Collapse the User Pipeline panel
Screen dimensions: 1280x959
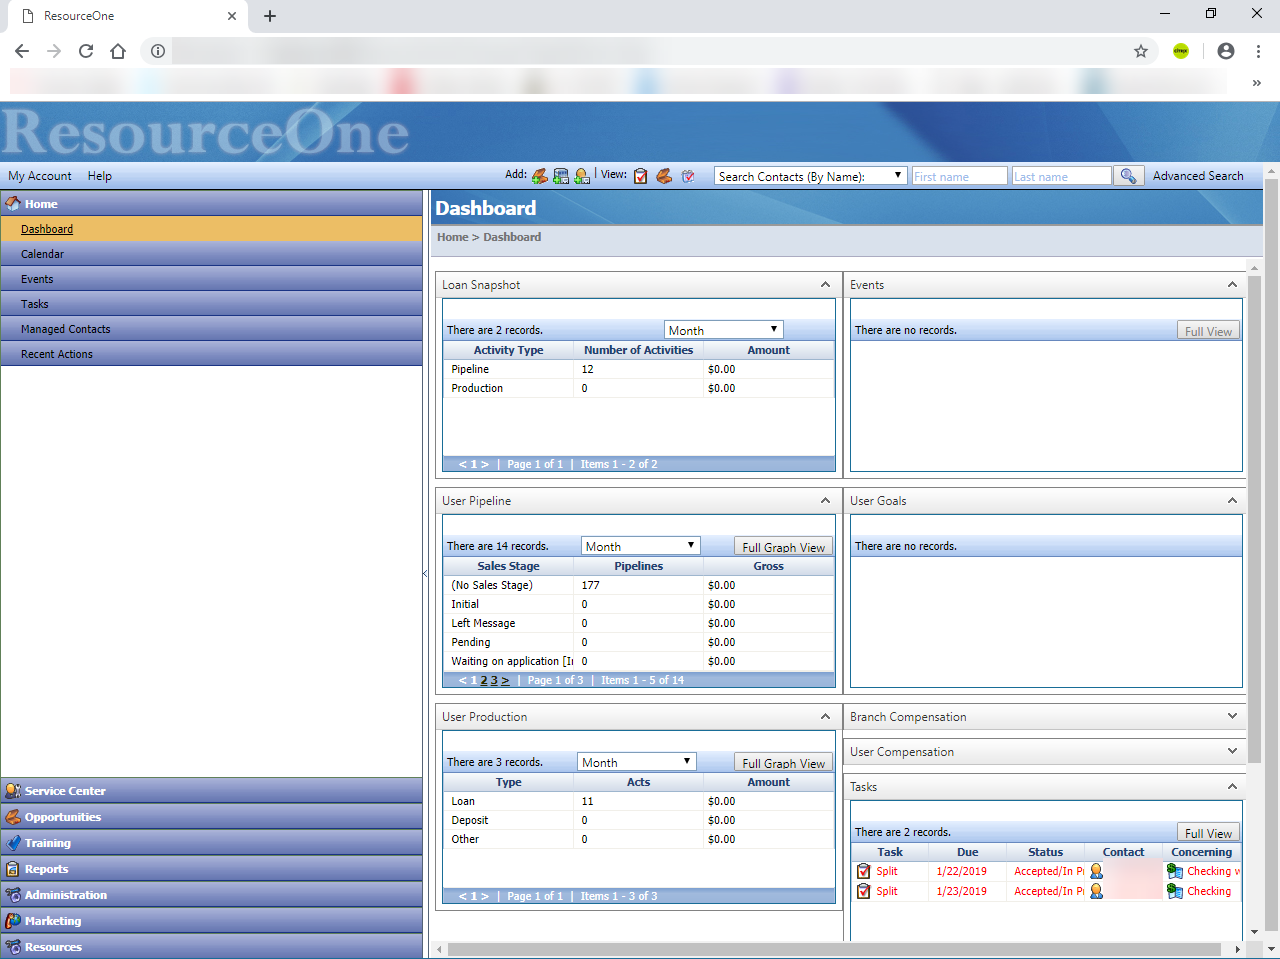point(825,501)
